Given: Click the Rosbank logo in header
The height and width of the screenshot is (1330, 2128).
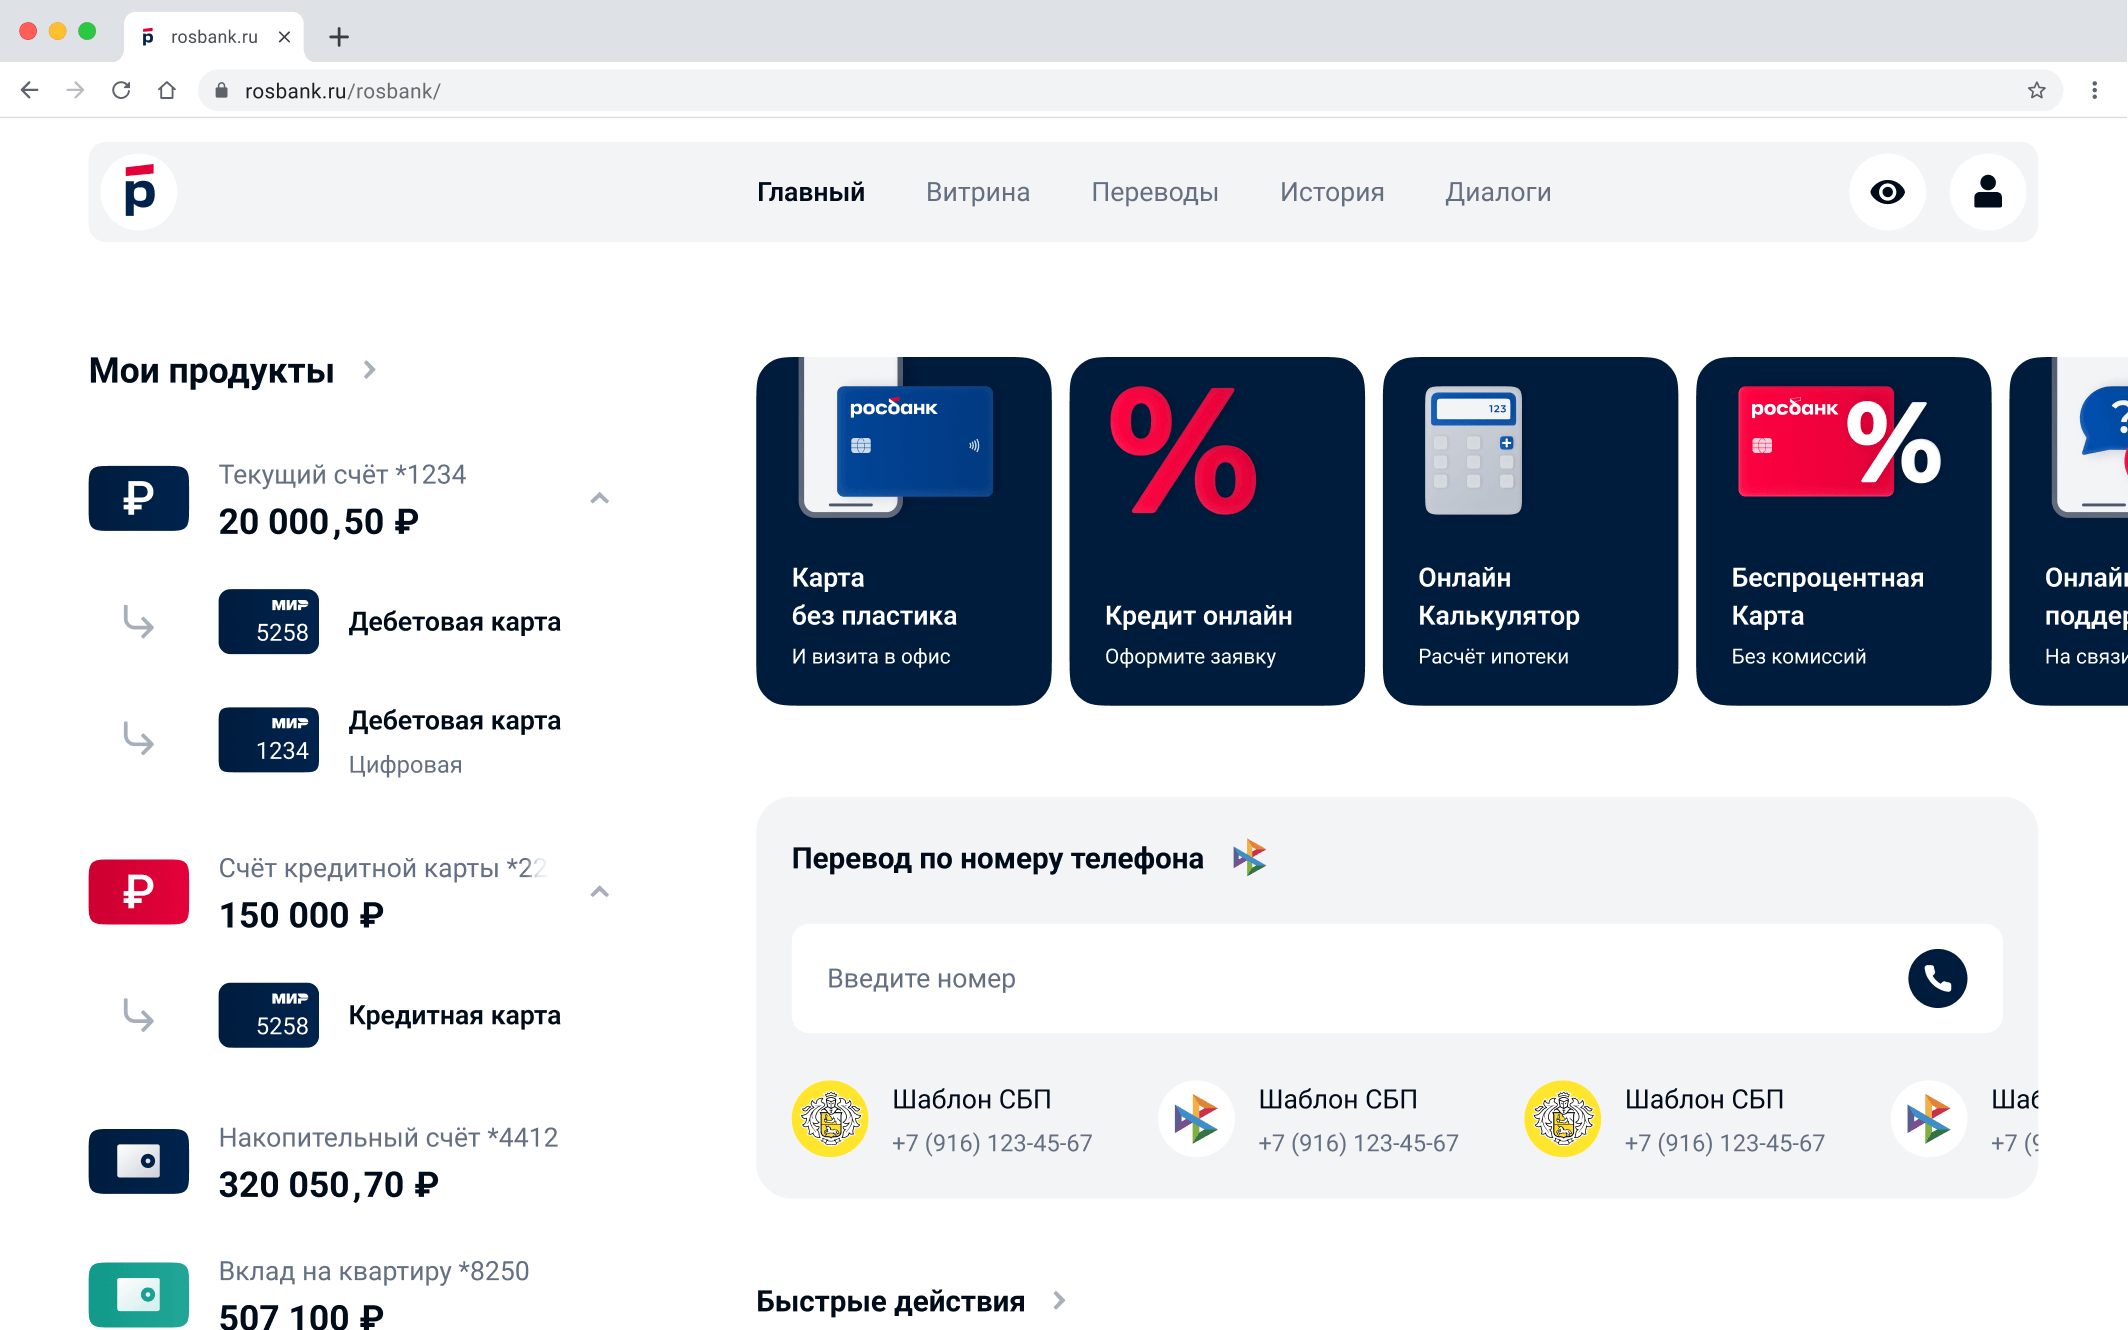Looking at the screenshot, I should click(139, 192).
